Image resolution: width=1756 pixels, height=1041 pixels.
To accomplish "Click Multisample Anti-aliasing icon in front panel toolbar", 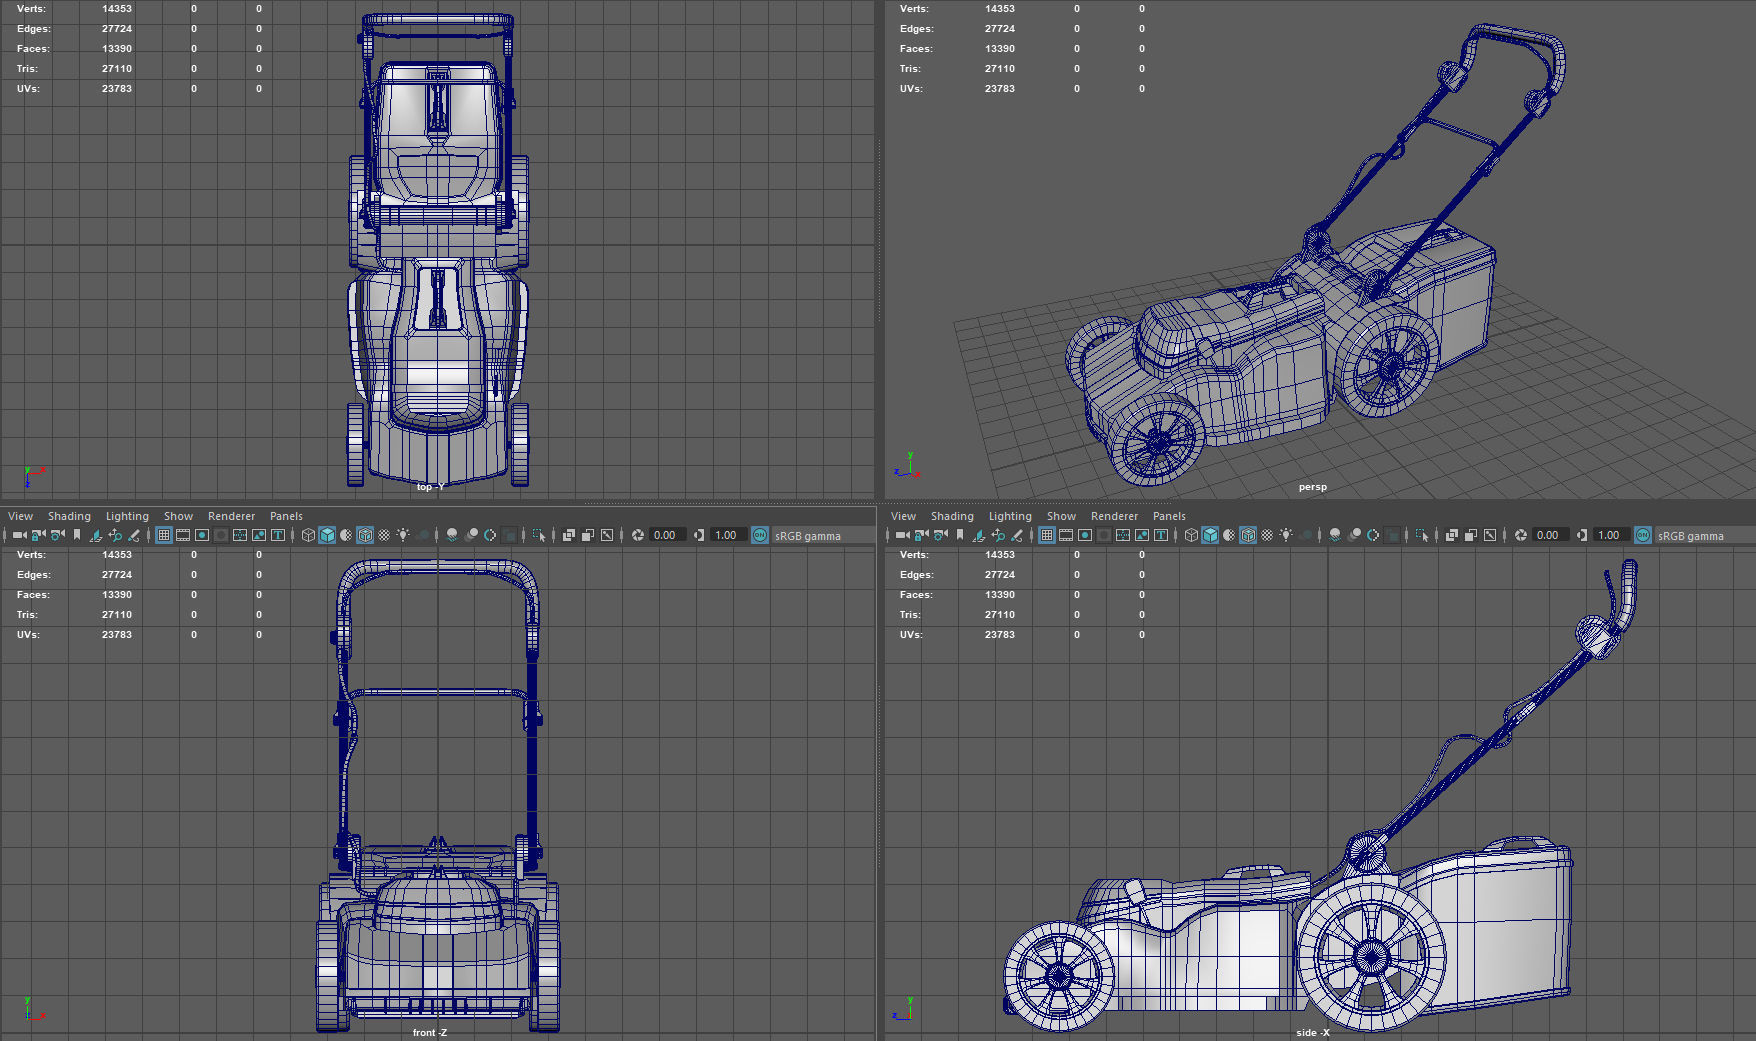I will pos(490,535).
